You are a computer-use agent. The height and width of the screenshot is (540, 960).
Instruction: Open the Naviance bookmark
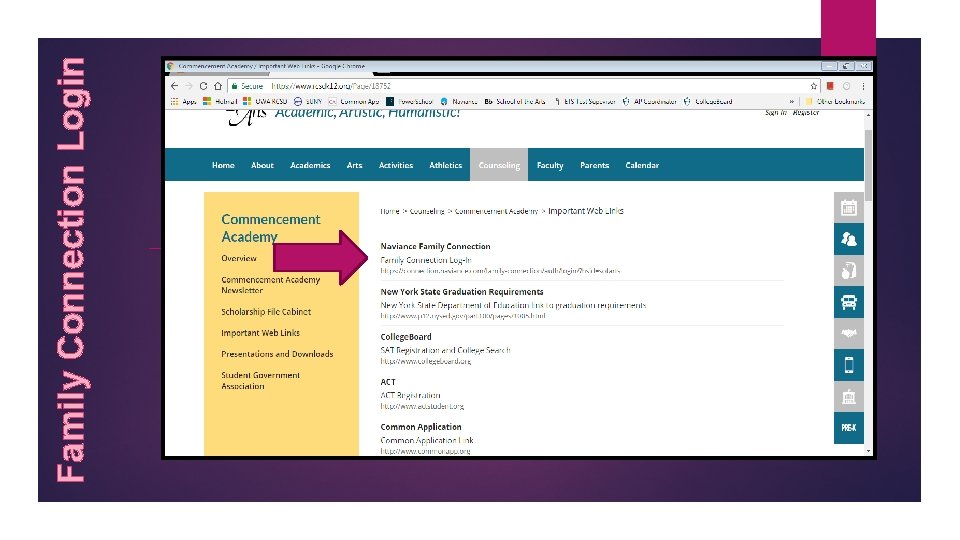pyautogui.click(x=459, y=102)
